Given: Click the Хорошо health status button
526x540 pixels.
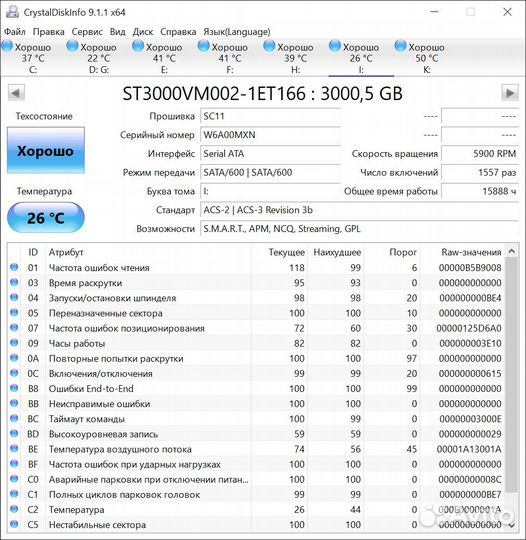Looking at the screenshot, I should pyautogui.click(x=45, y=151).
